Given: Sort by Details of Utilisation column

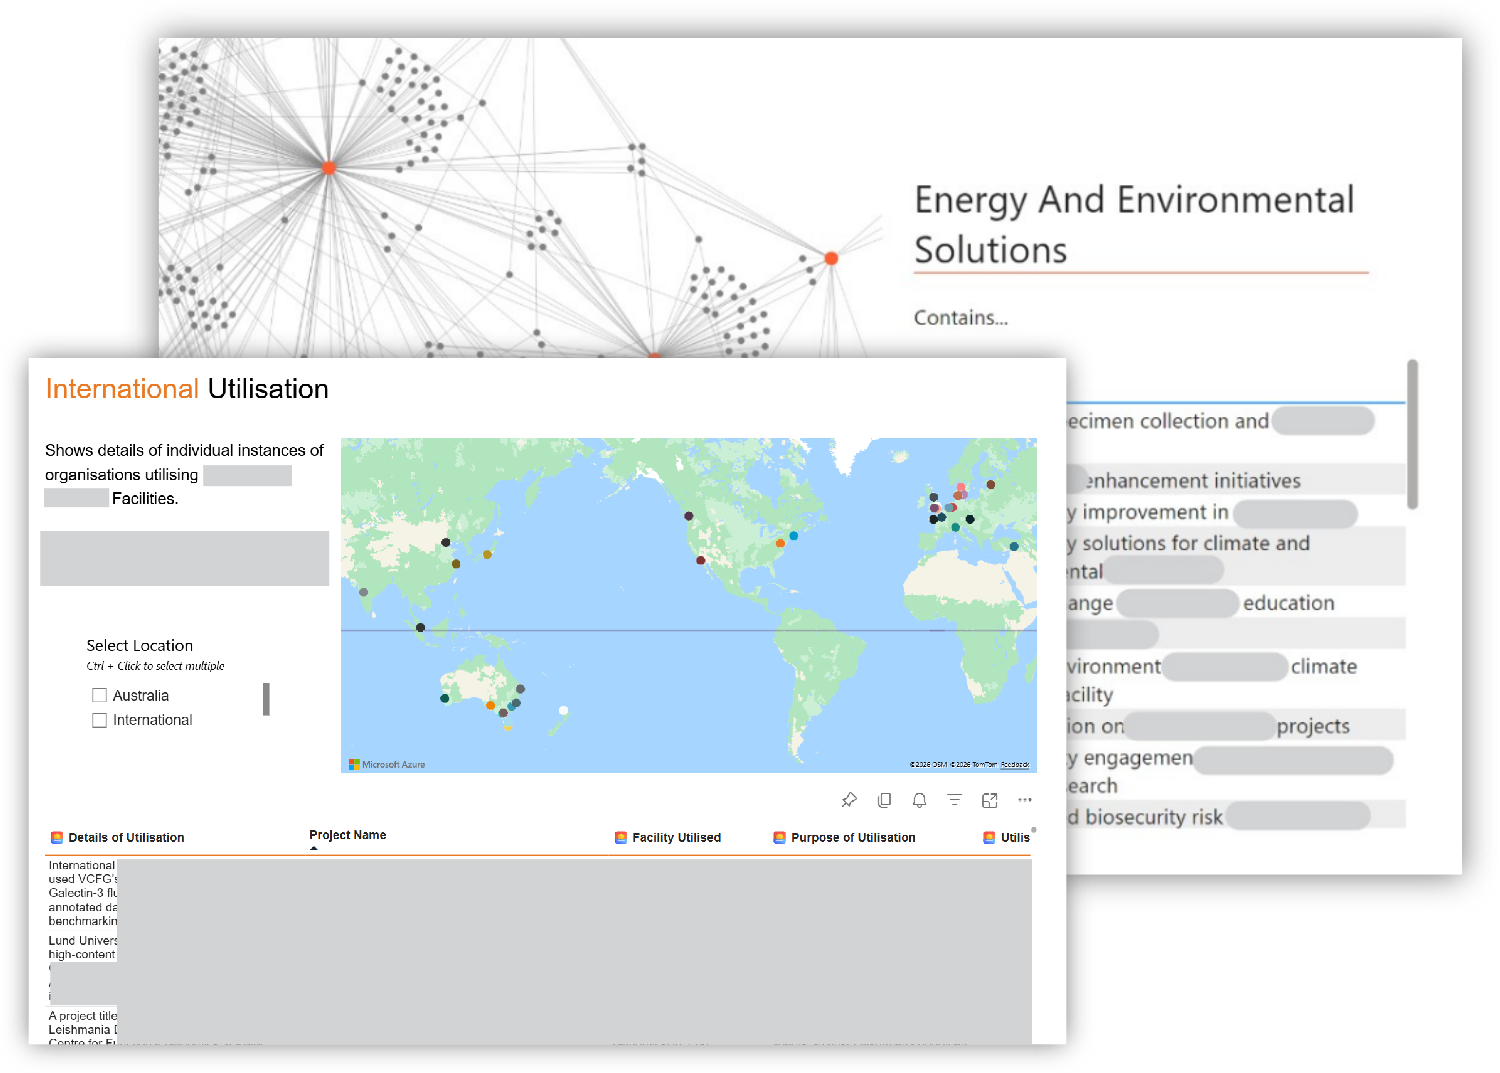Looking at the screenshot, I should 126,838.
